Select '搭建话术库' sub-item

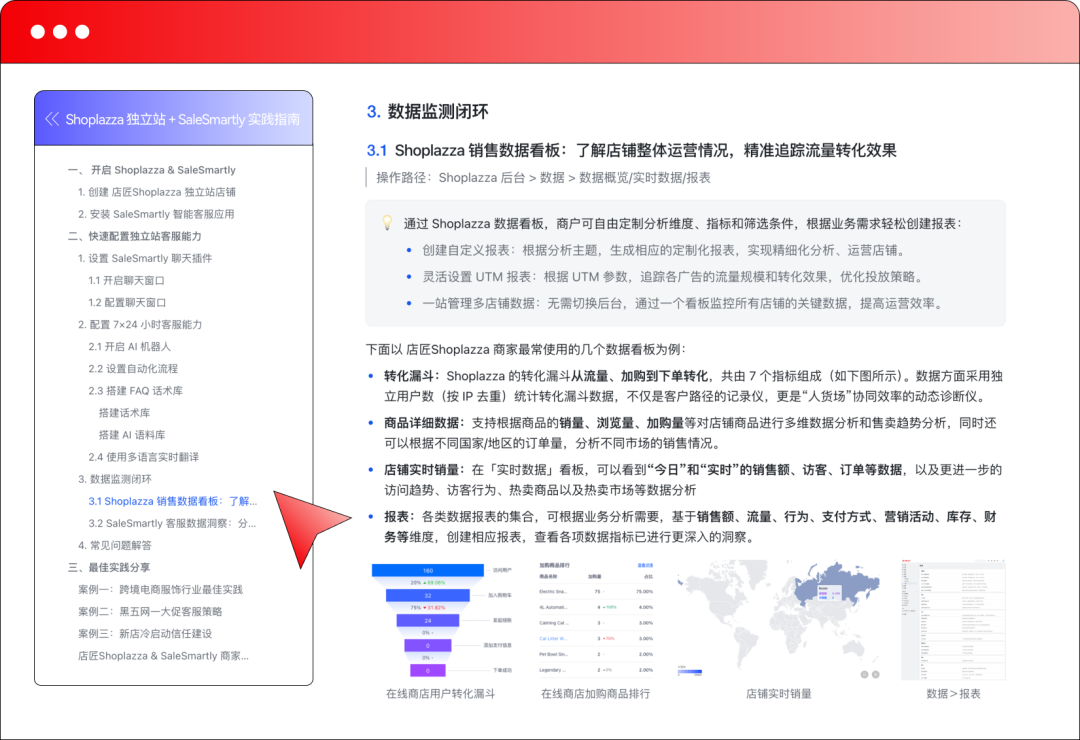coord(124,412)
